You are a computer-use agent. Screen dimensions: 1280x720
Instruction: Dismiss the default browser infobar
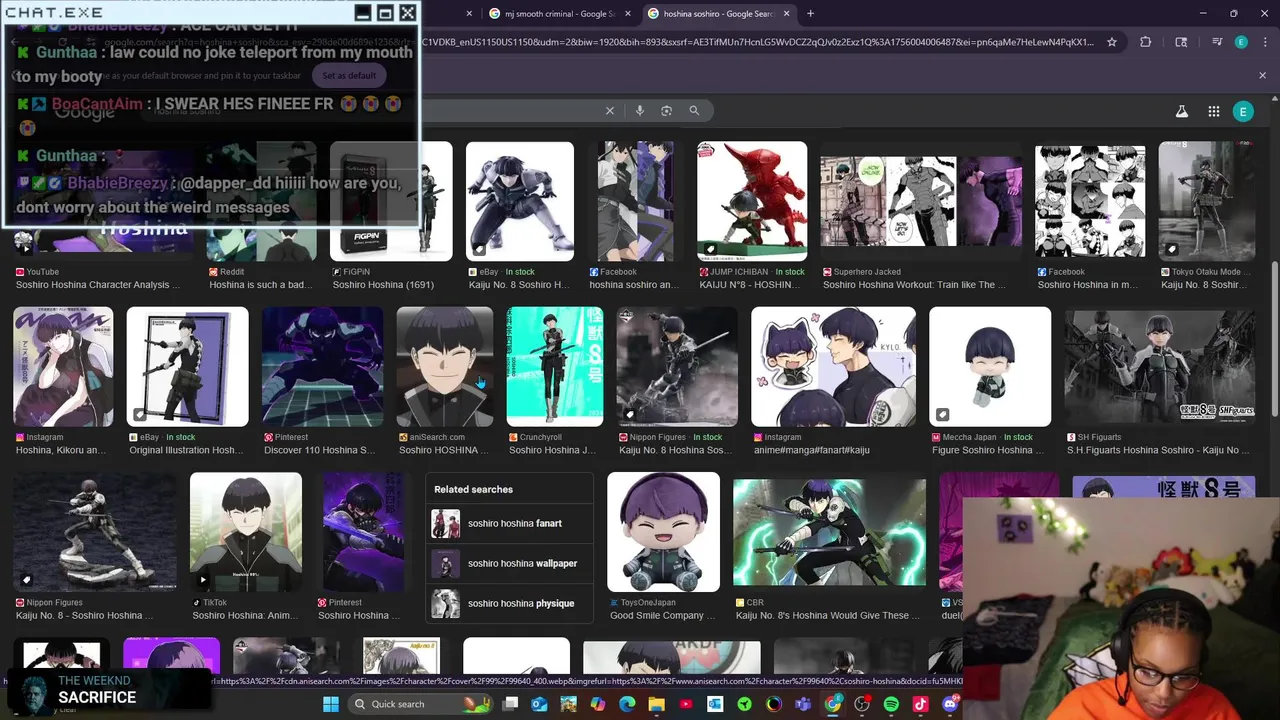1262,75
